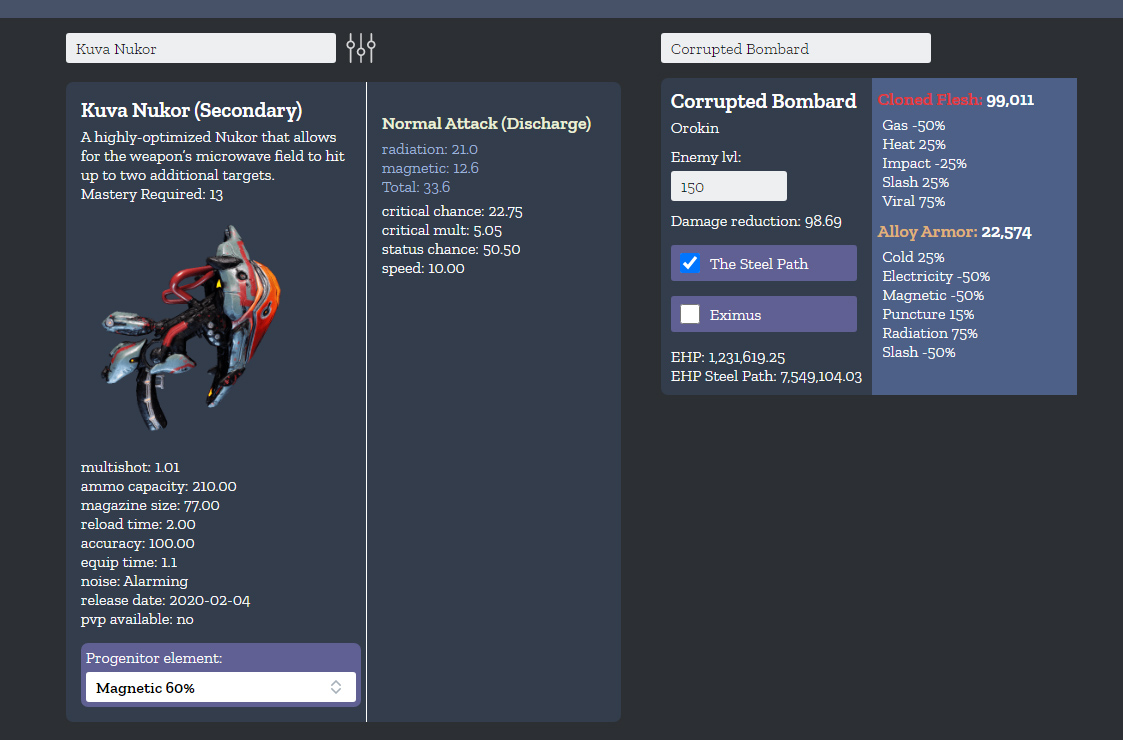
Task: Click the Progenitor element up-down arrows
Action: (x=336, y=687)
